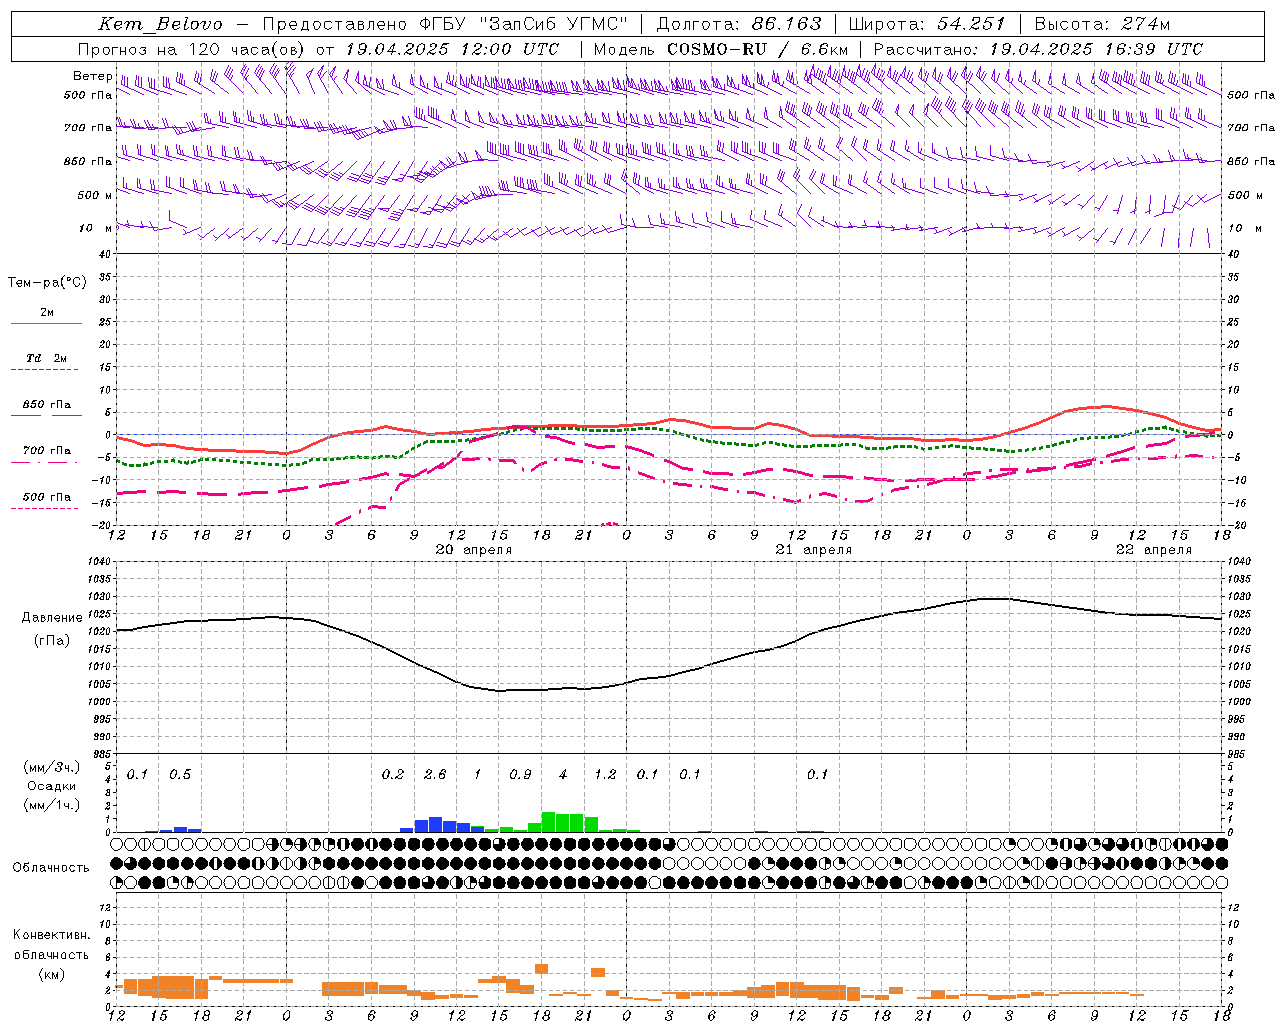Click the Тем-ра(°C) panel label
1280x1024 pixels.
[47, 283]
